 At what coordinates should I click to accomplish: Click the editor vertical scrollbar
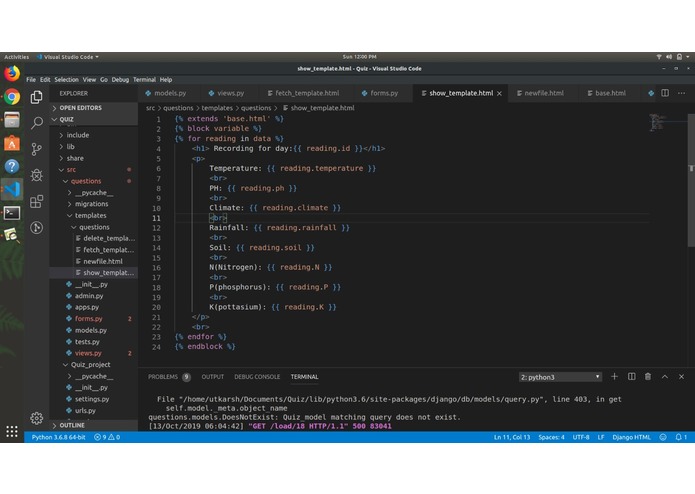[691, 179]
